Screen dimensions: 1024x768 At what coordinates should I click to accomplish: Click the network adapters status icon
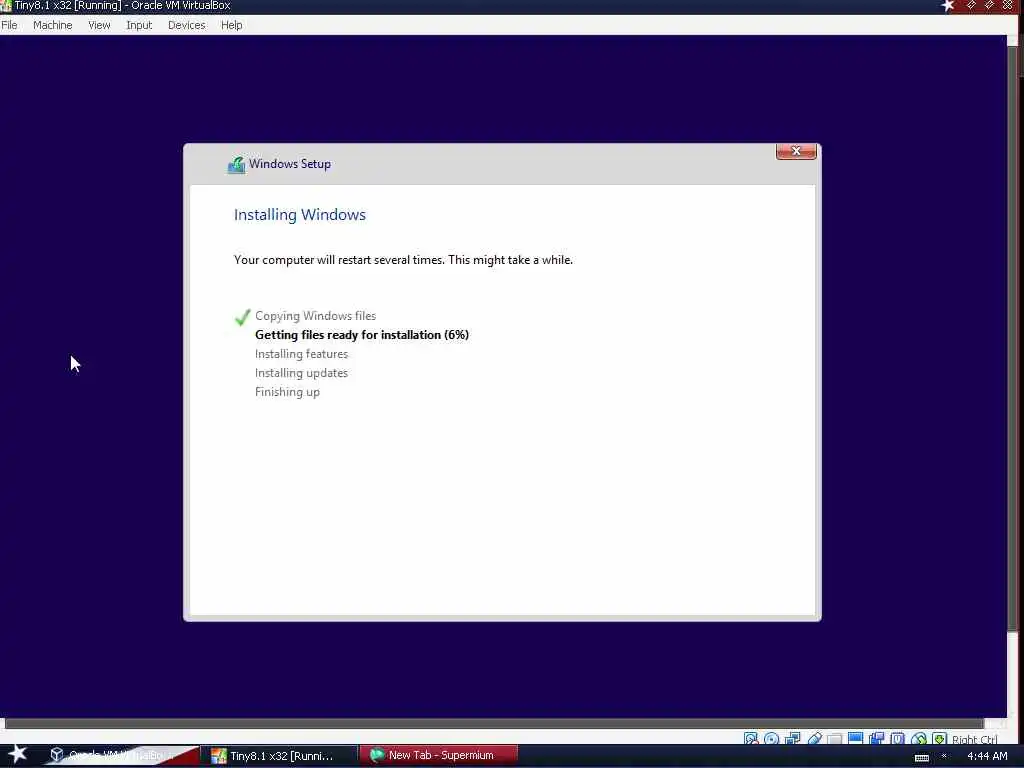792,738
